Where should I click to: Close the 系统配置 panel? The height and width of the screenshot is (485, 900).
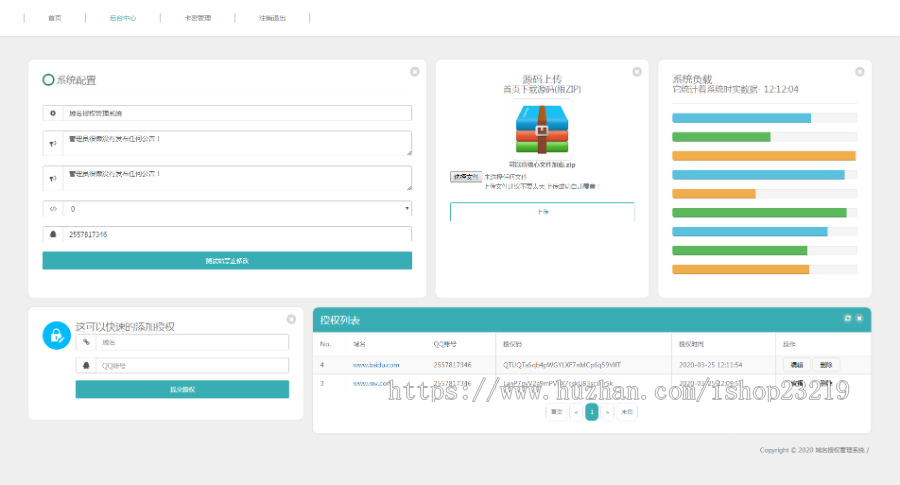[414, 72]
